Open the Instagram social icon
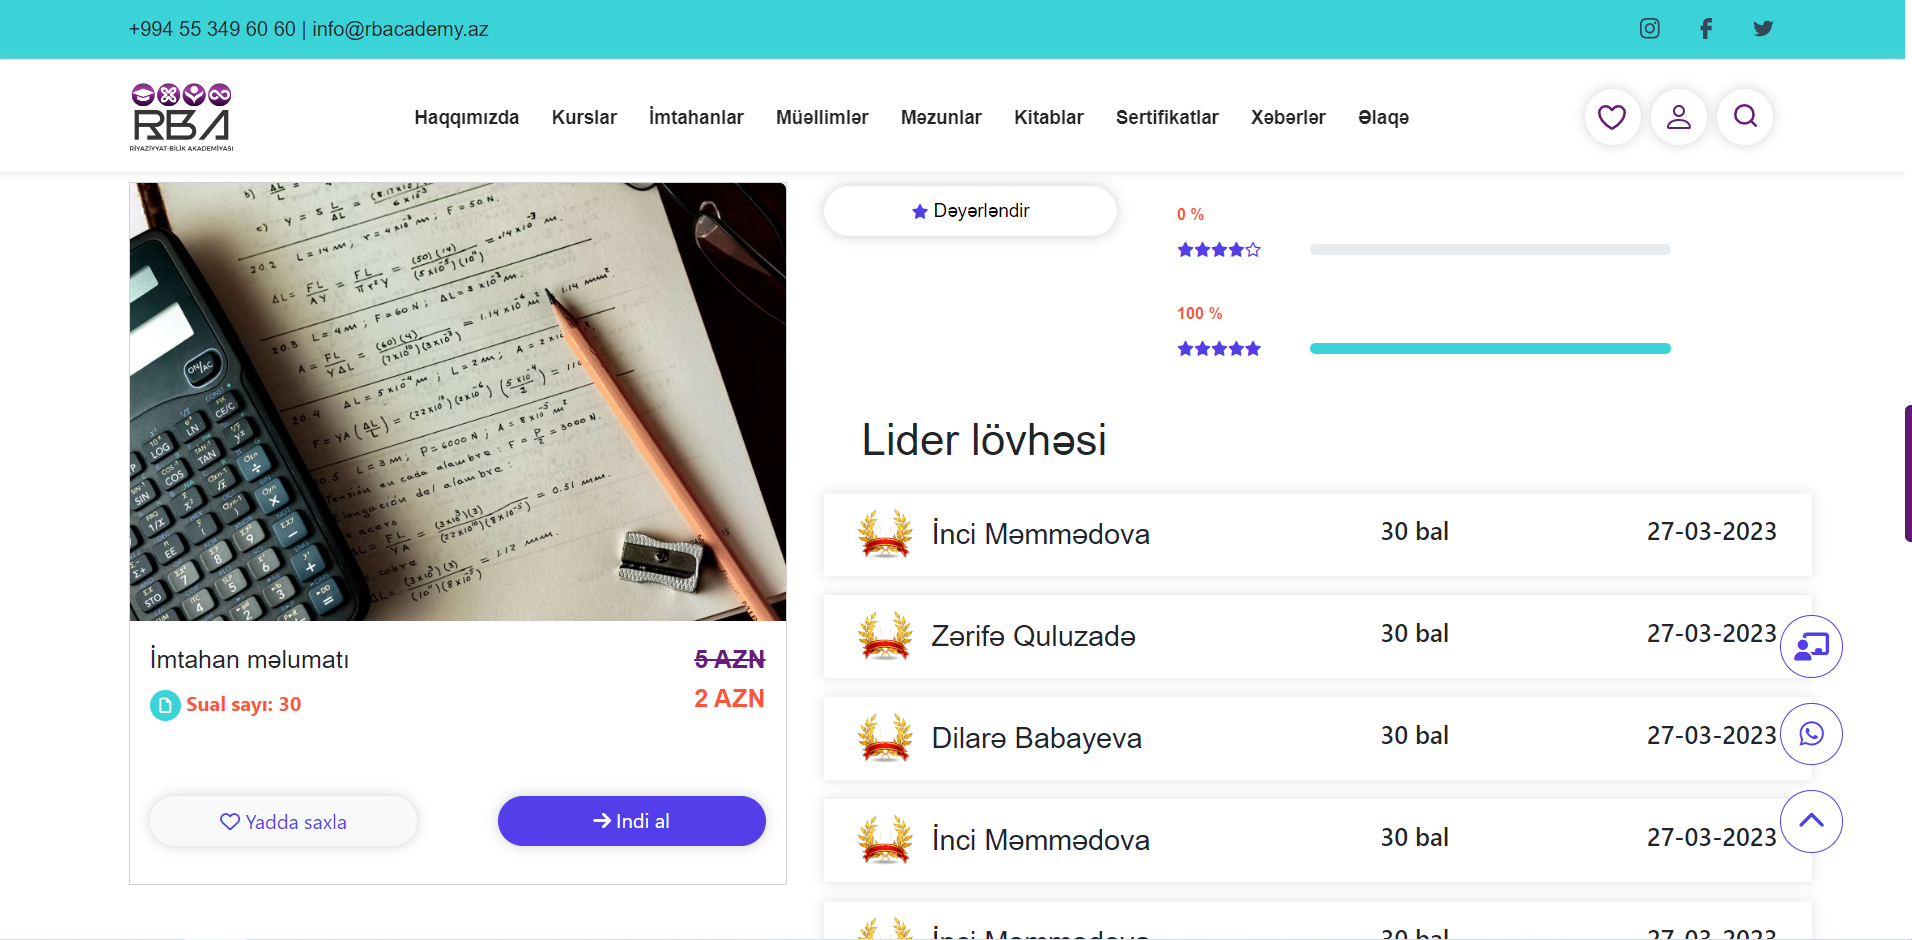Image resolution: width=1912 pixels, height=940 pixels. 1650,29
